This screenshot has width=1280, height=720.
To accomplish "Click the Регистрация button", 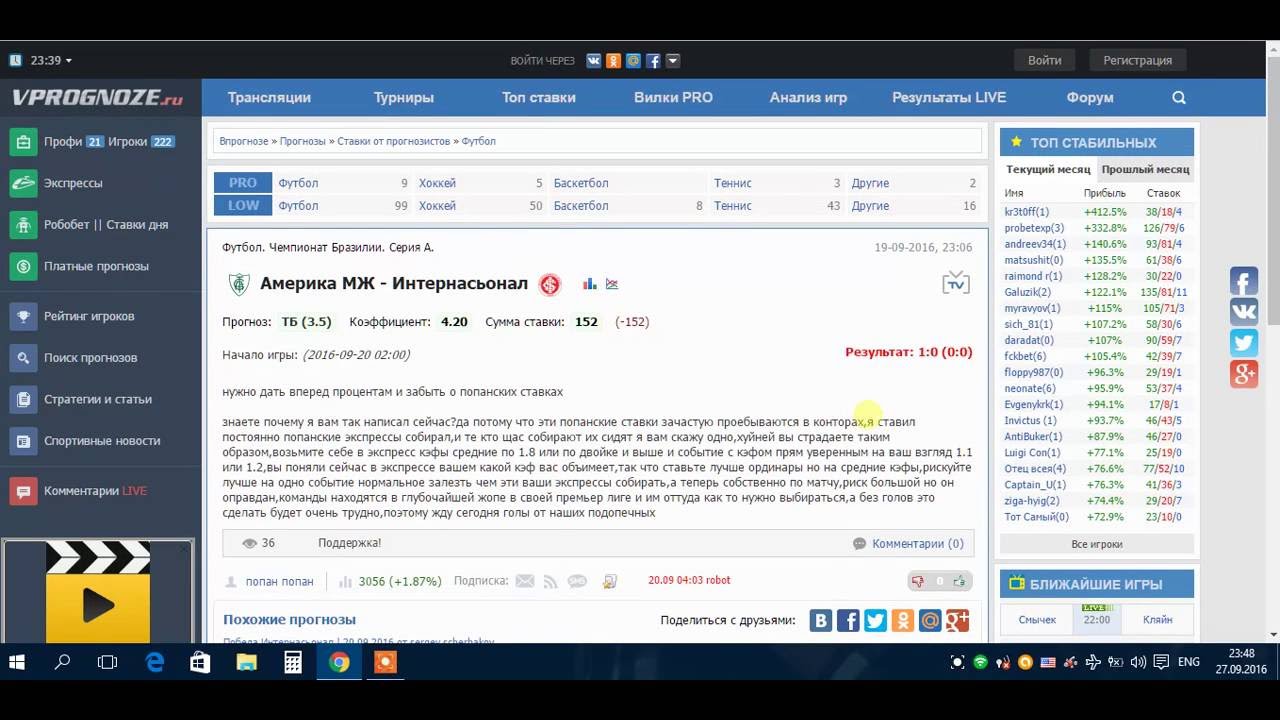I will [1137, 60].
